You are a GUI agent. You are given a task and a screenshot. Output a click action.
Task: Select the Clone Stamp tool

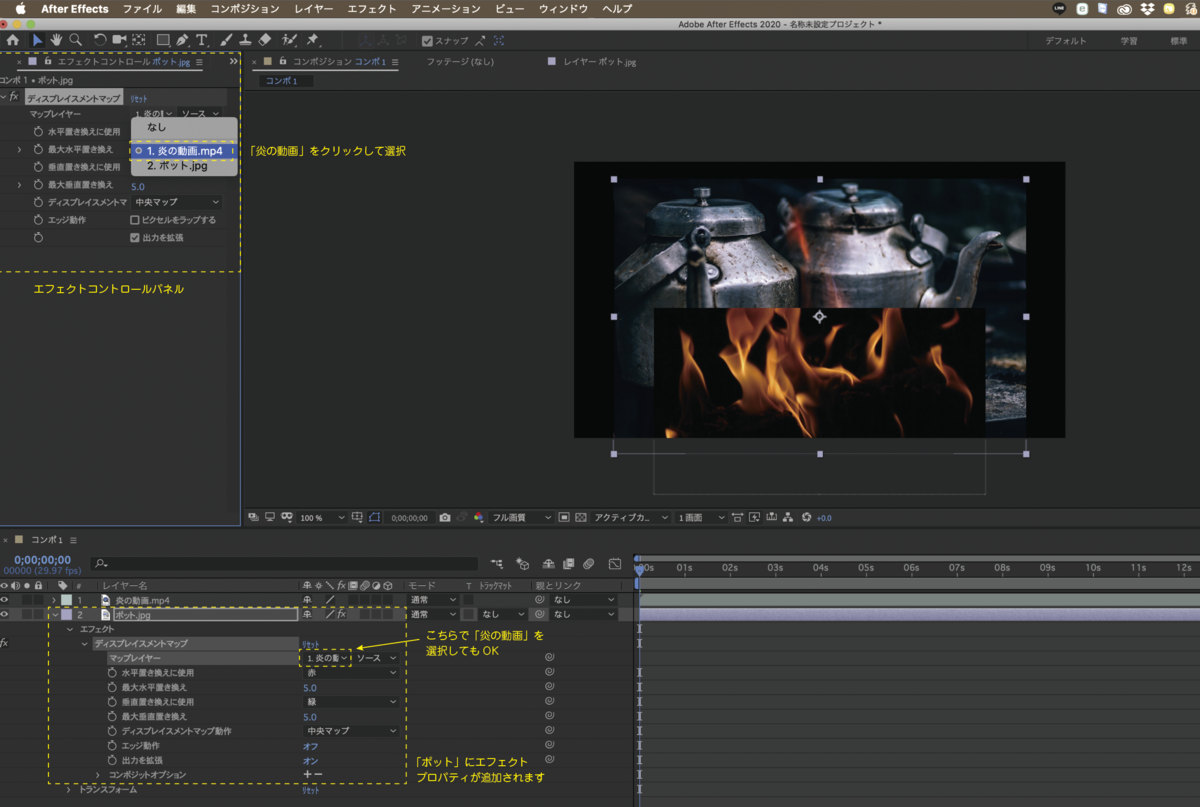[x=245, y=40]
